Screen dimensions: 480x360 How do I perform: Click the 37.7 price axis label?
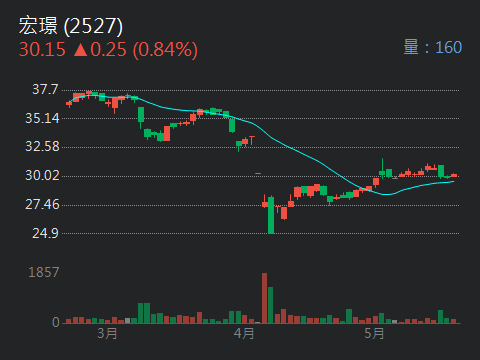[45, 89]
